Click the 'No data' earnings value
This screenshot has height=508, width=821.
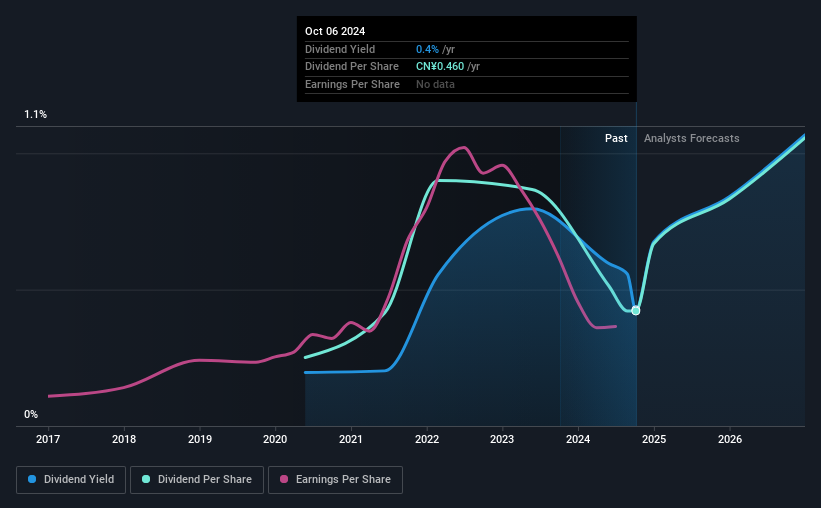click(435, 84)
